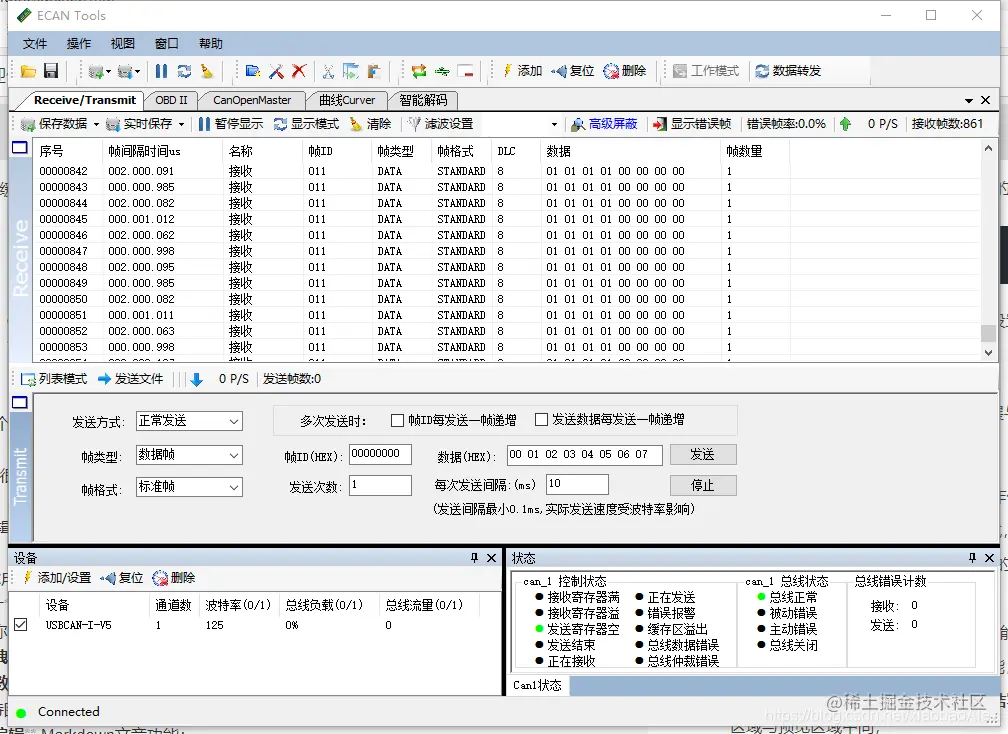Expand first database icon dropdown in top toolbar
The height and width of the screenshot is (734, 1008).
pyautogui.click(x=109, y=71)
